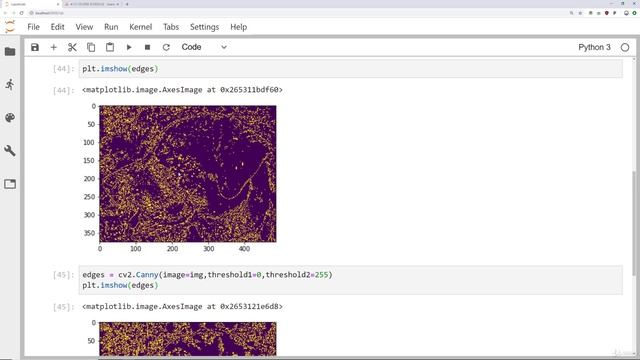Click output text AxesImage at 0x2653121e6d8
The width and height of the screenshot is (640, 360).
(x=182, y=307)
